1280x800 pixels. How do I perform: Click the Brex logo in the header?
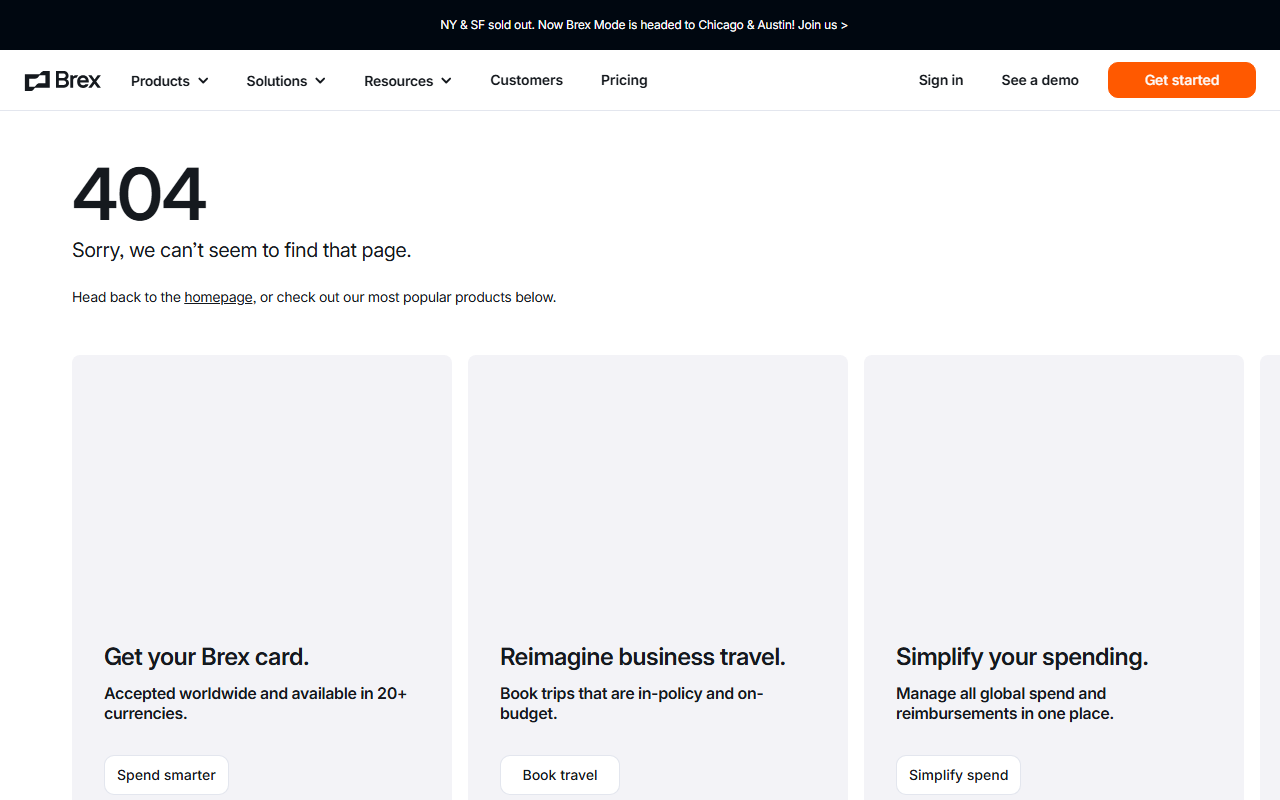pyautogui.click(x=63, y=81)
